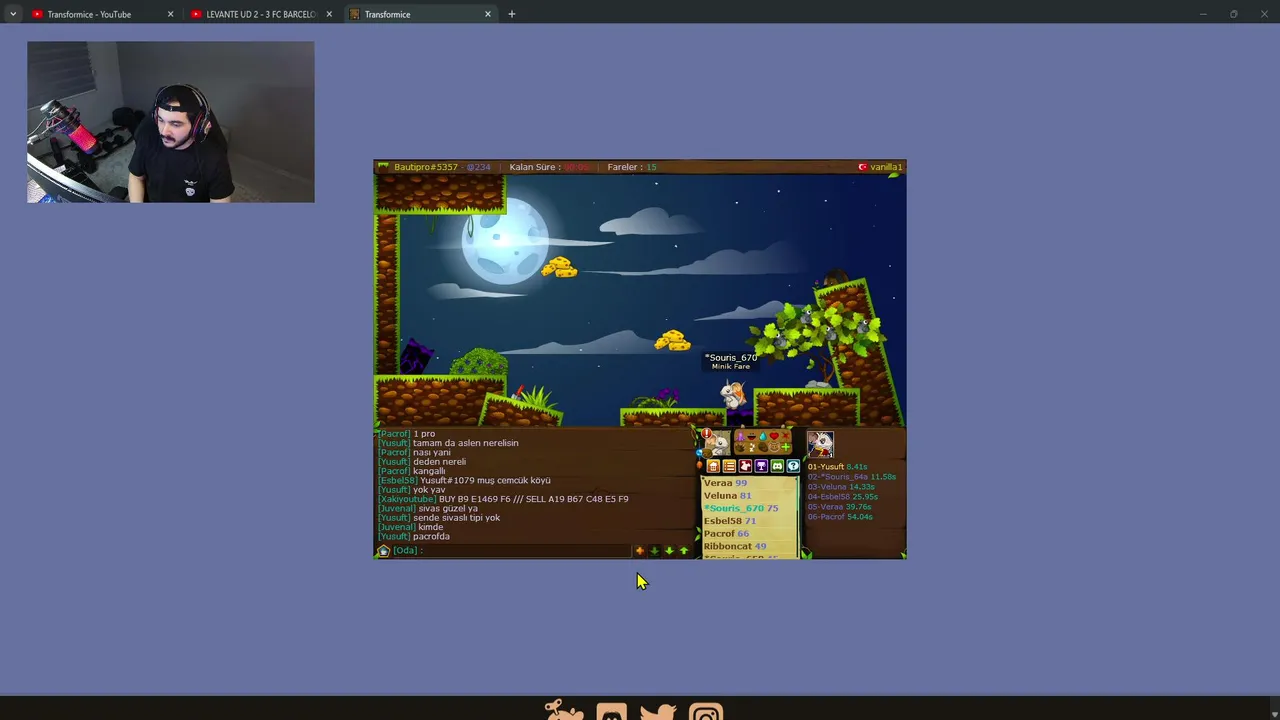
Task: Open a new browser tab with plus button
Action: [x=512, y=14]
